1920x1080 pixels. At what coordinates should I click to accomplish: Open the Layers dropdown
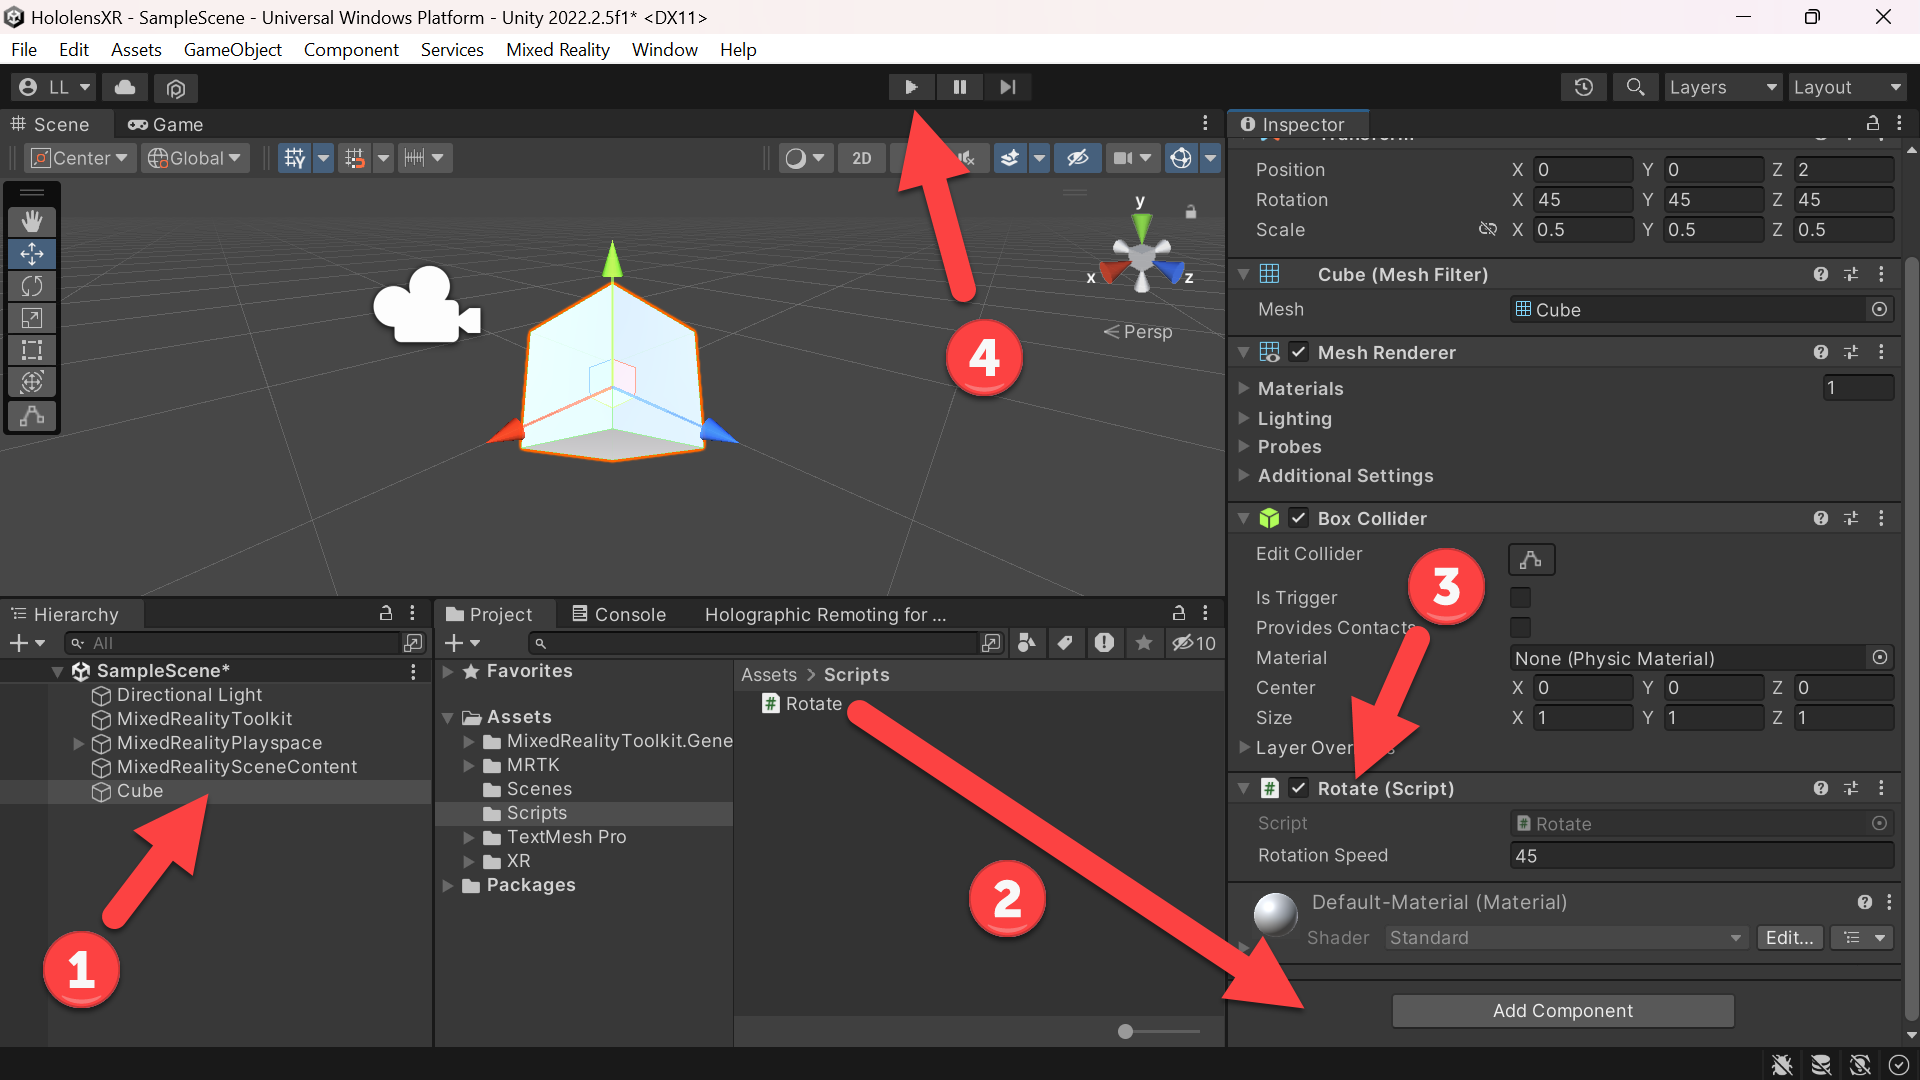[1723, 87]
